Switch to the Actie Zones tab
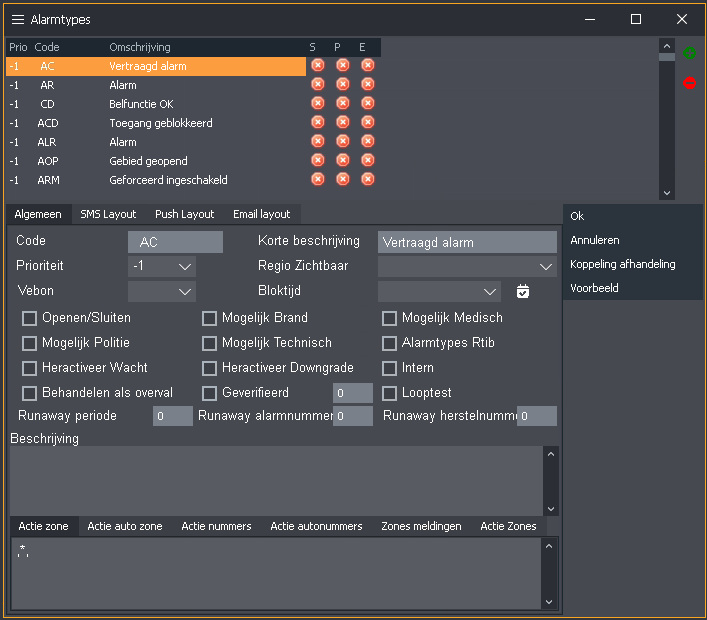Image resolution: width=707 pixels, height=620 pixels. coord(508,526)
